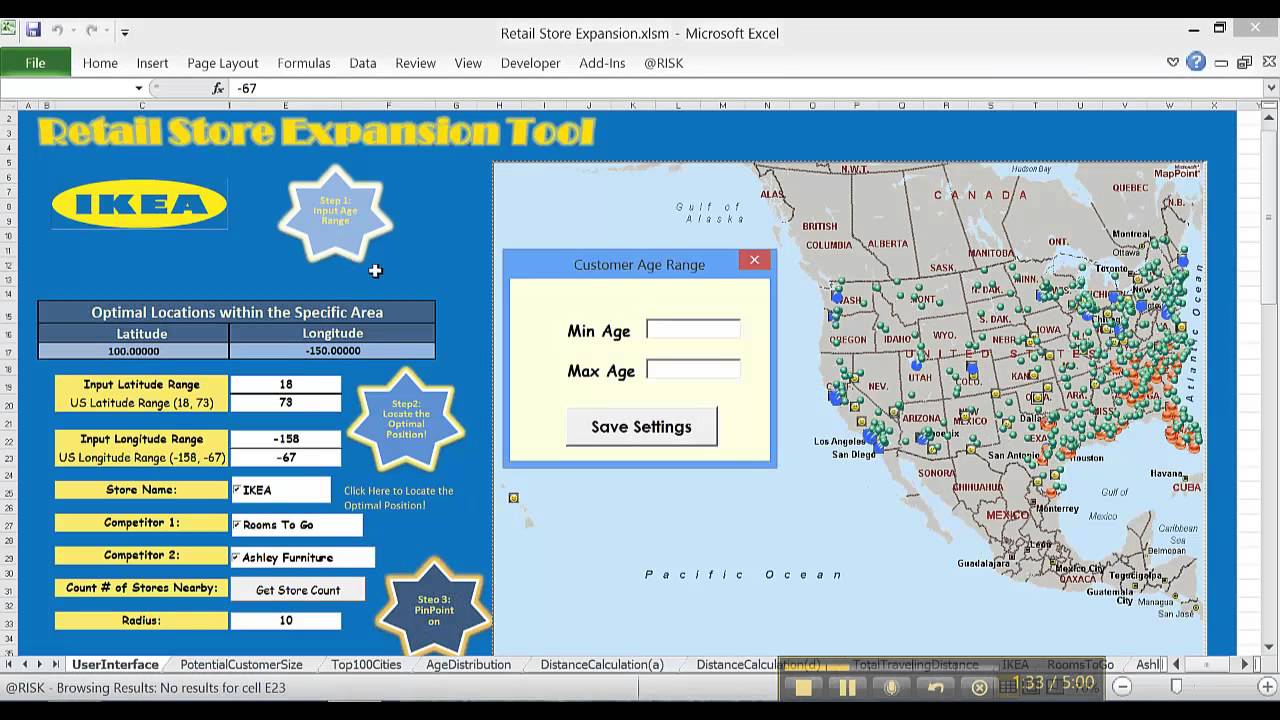The width and height of the screenshot is (1280, 720).
Task: Restore down the workbook window
Action: click(1244, 62)
